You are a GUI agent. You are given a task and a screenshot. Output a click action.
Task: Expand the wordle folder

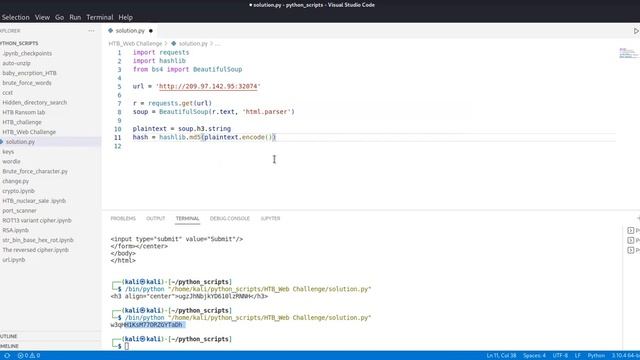coord(11,161)
